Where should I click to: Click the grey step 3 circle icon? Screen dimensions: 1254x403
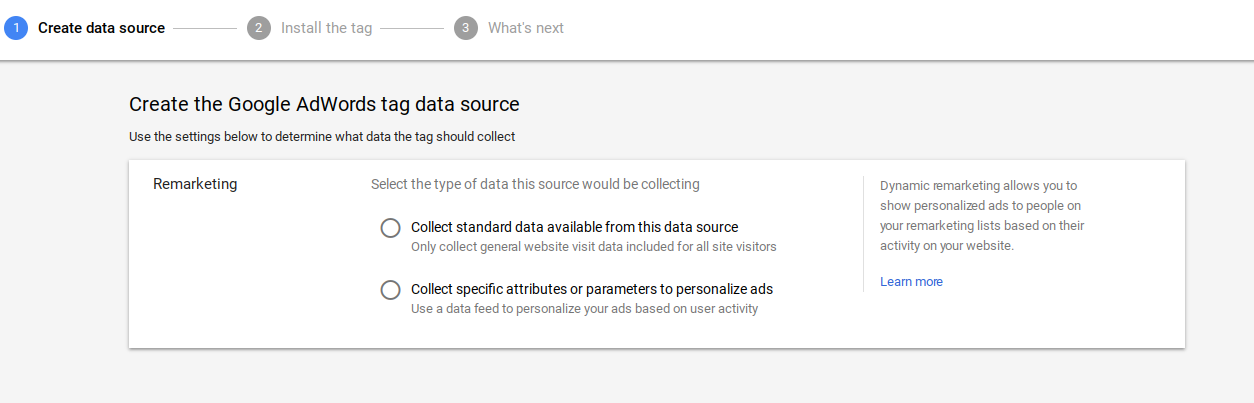[x=466, y=28]
